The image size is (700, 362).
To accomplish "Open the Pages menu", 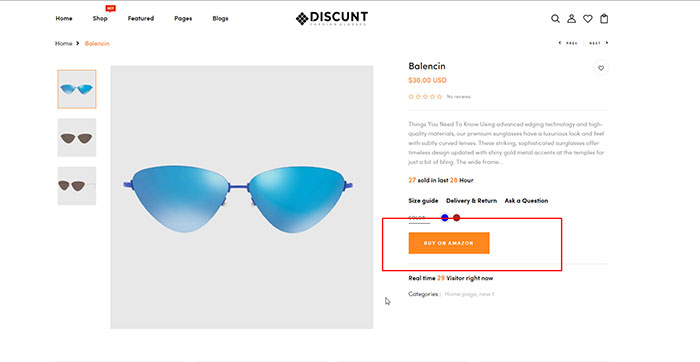I will click(183, 18).
